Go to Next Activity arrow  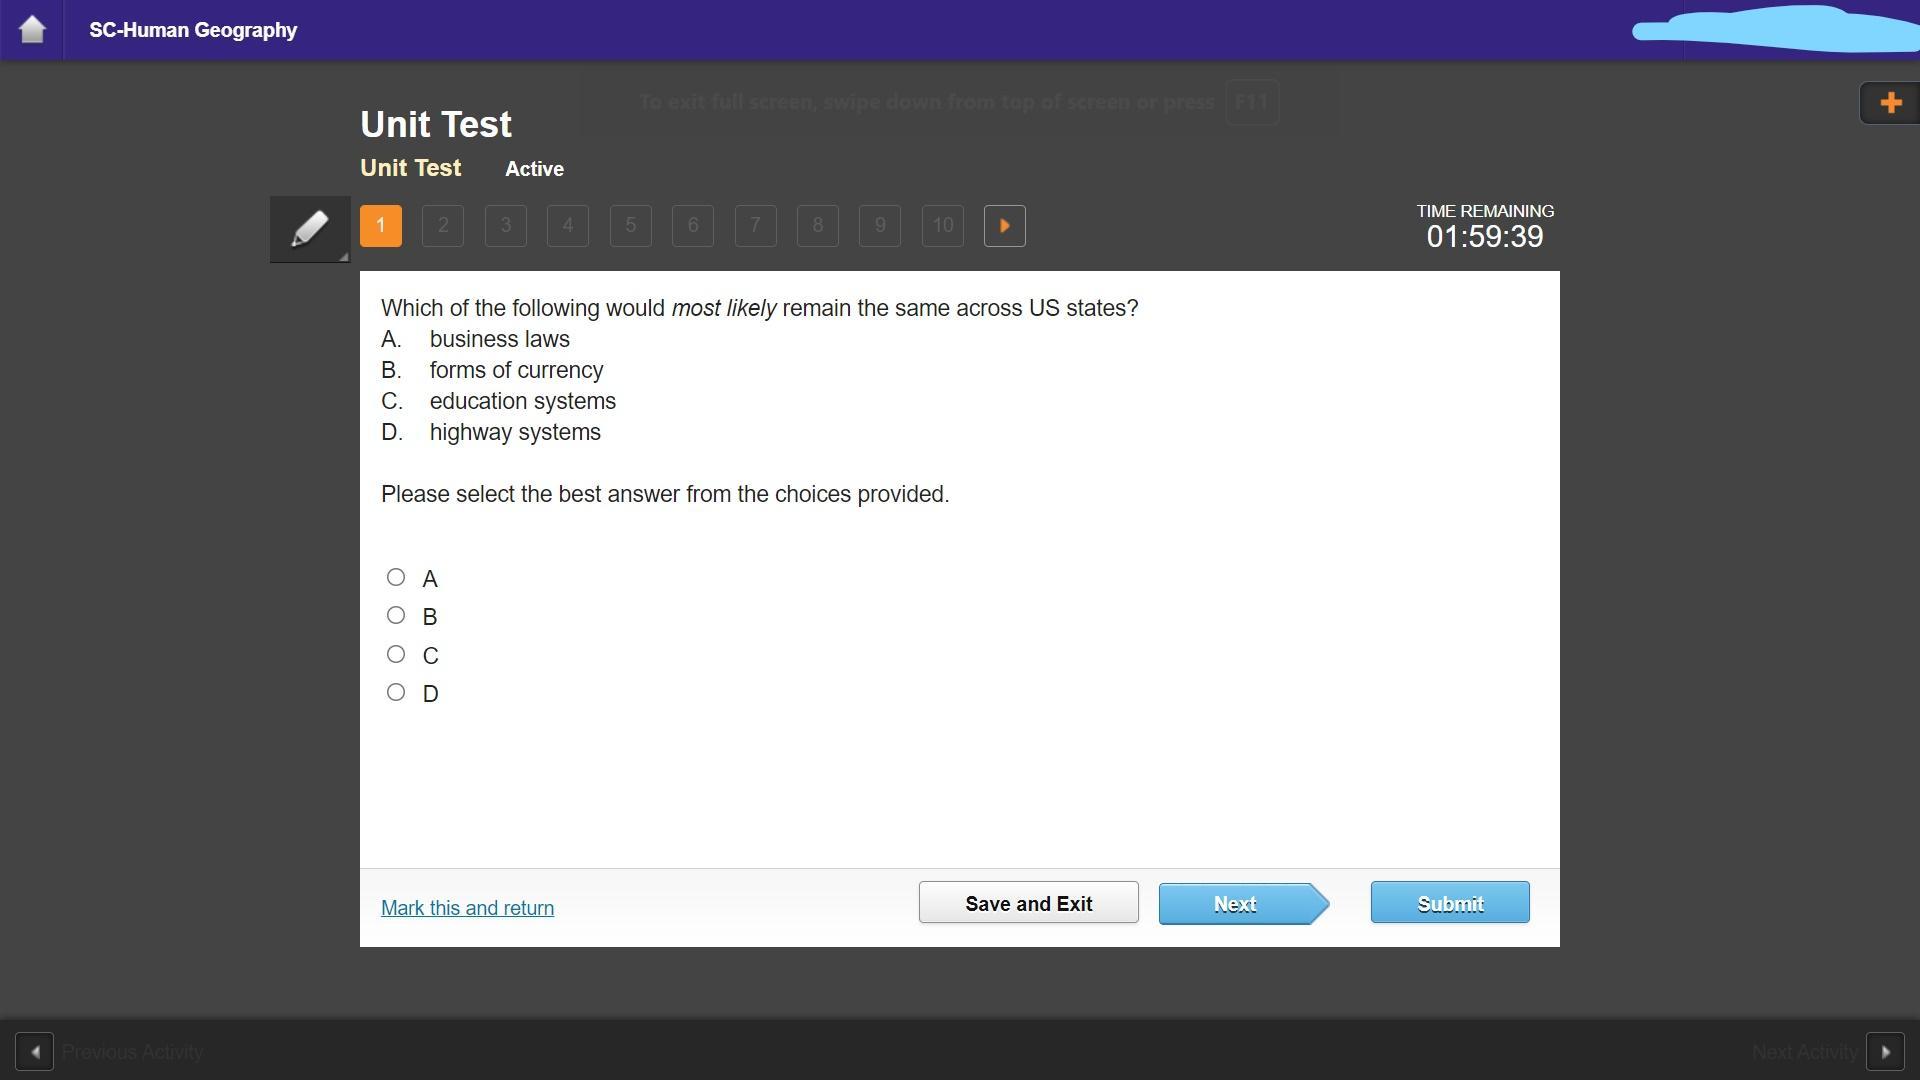pos(1885,1052)
